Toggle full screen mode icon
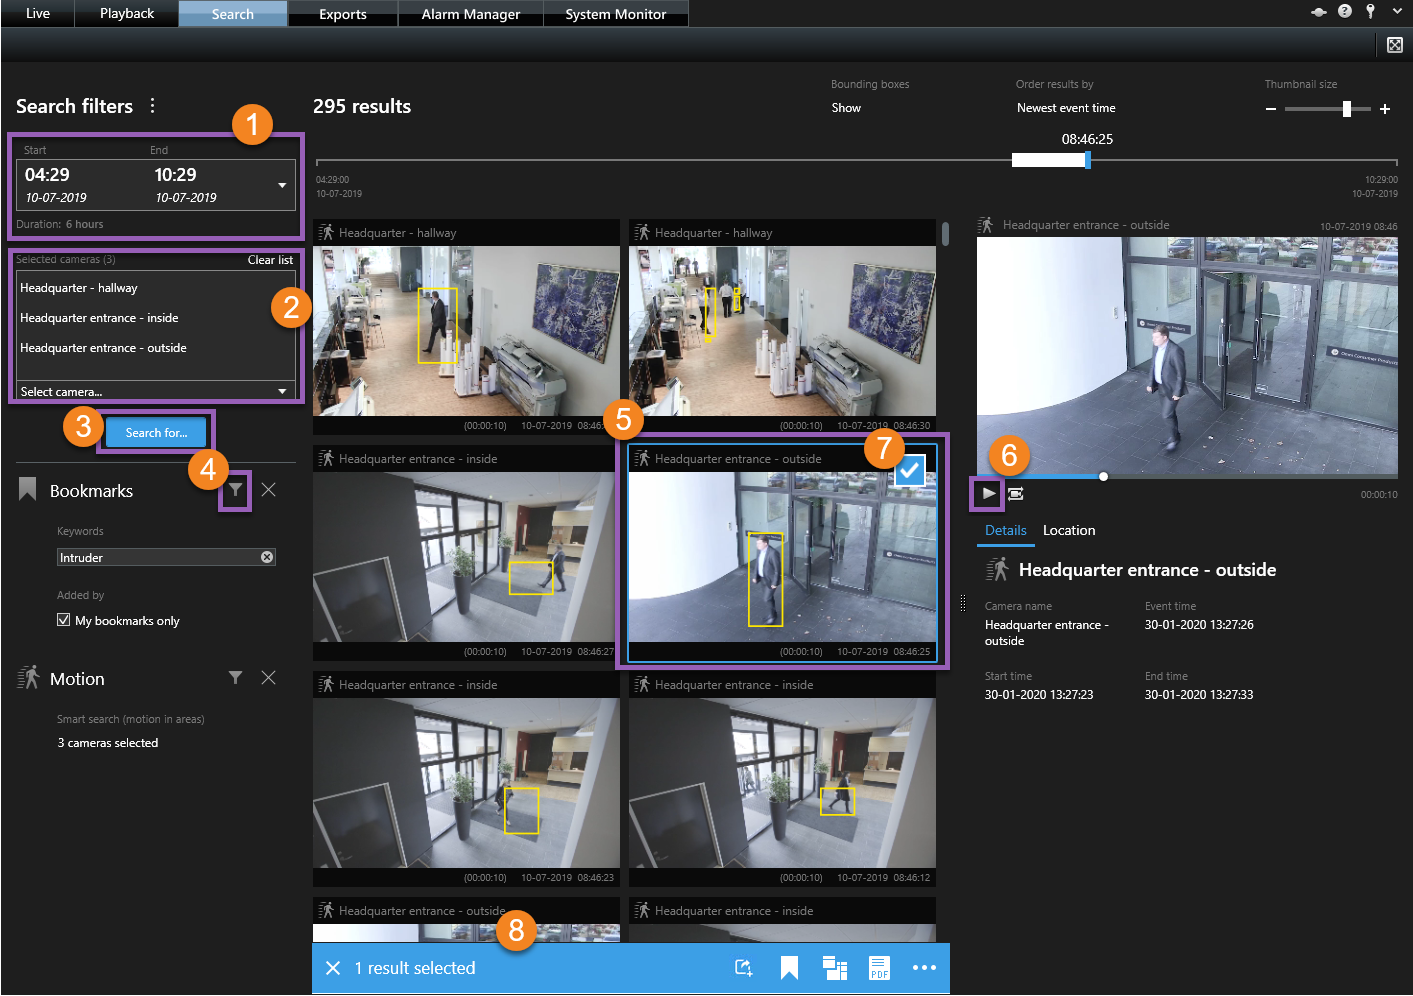The height and width of the screenshot is (996, 1413). [x=1395, y=45]
